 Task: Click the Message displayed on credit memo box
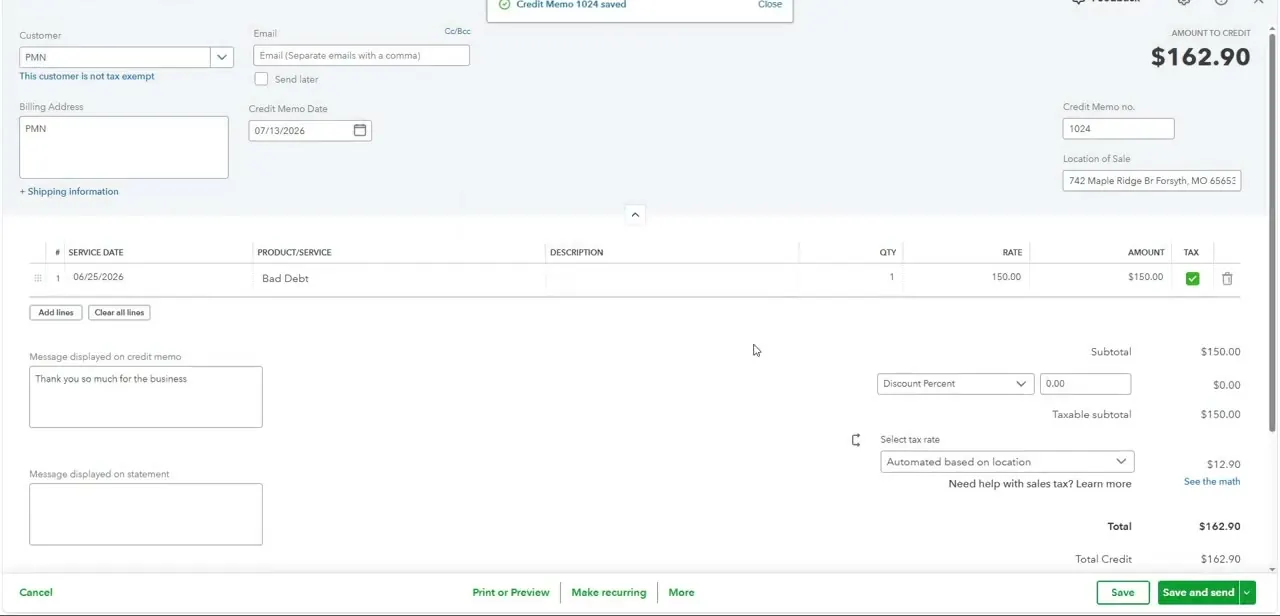tap(146, 397)
